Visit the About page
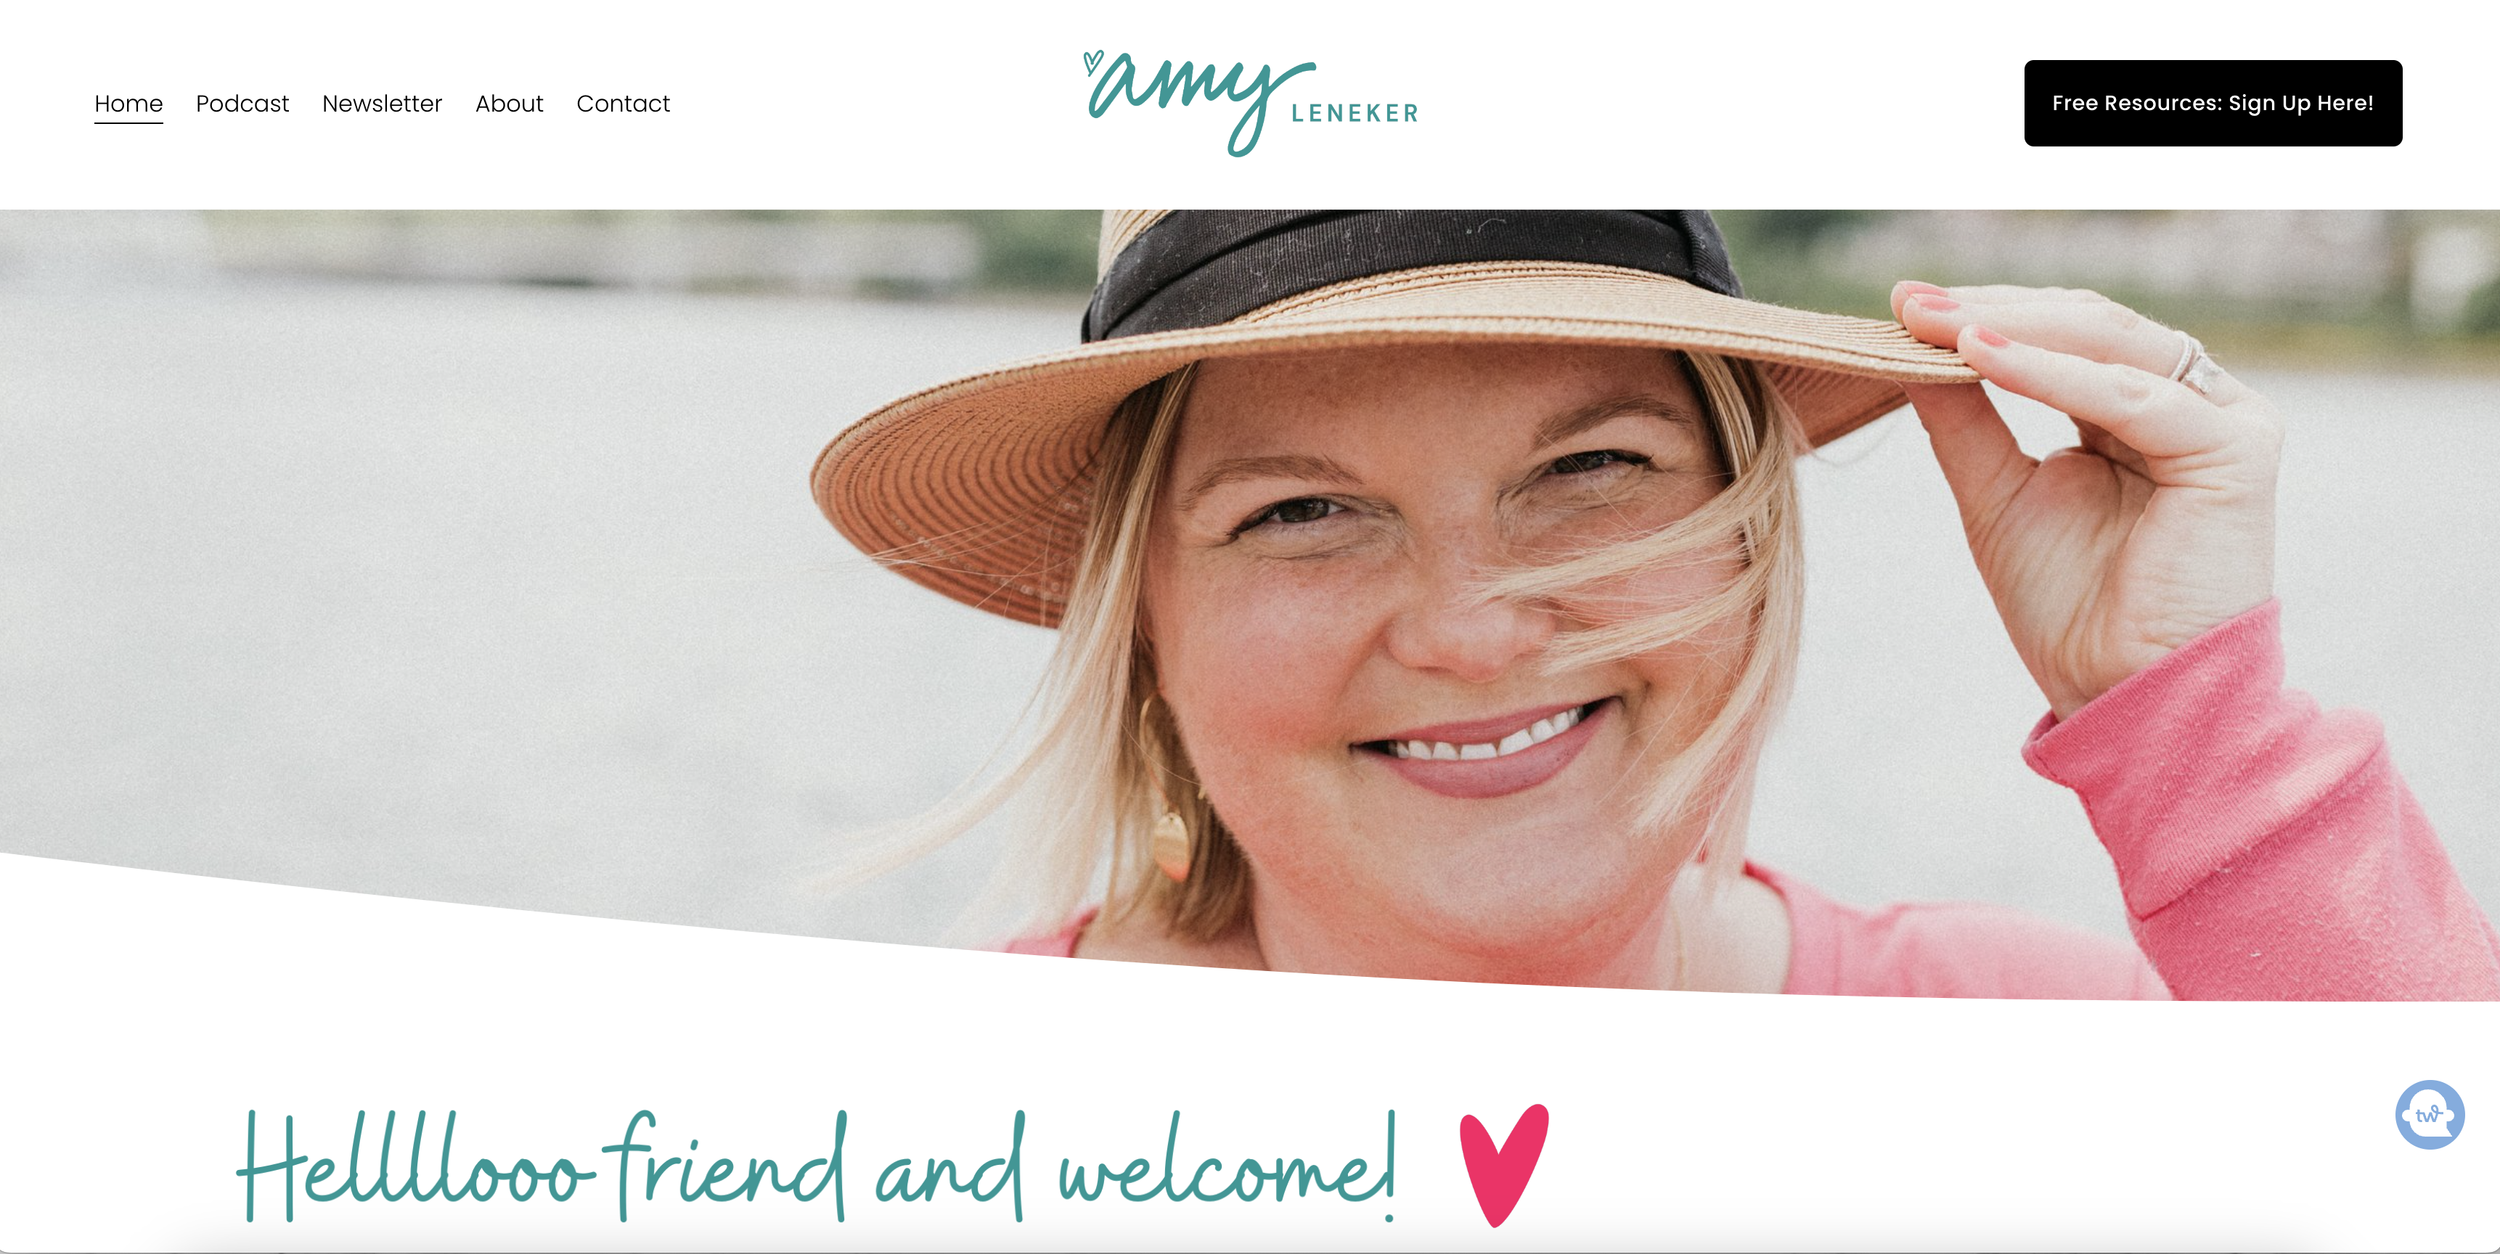Viewport: 2500px width, 1254px height. coord(509,104)
